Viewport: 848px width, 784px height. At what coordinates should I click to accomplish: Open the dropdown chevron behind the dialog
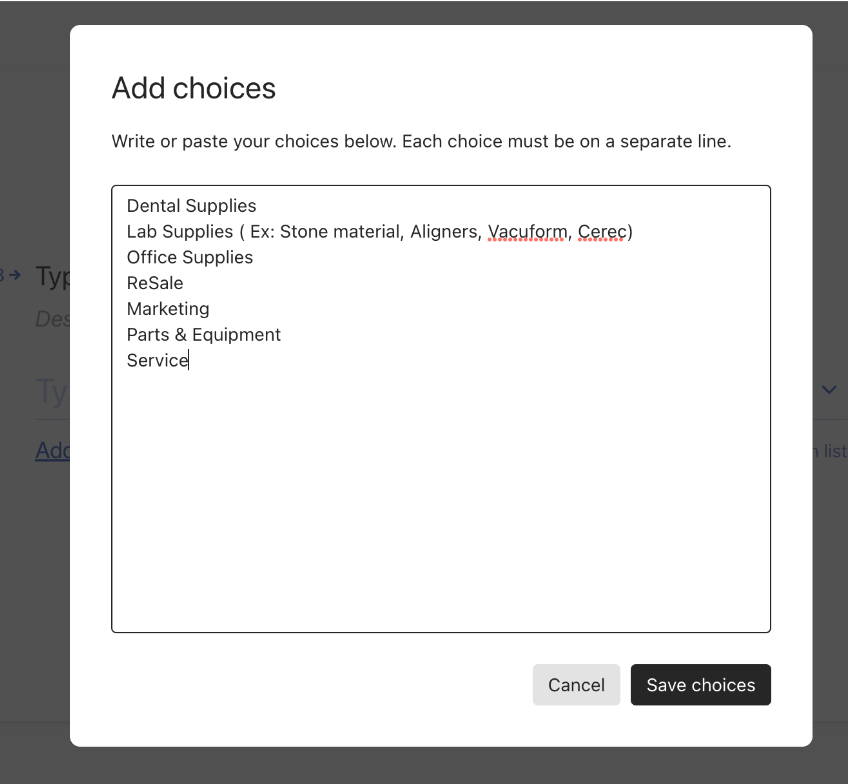[x=829, y=389]
